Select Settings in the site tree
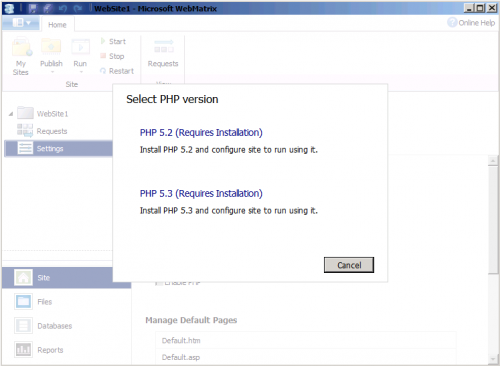Image resolution: width=500 pixels, height=366 pixels. 59,149
